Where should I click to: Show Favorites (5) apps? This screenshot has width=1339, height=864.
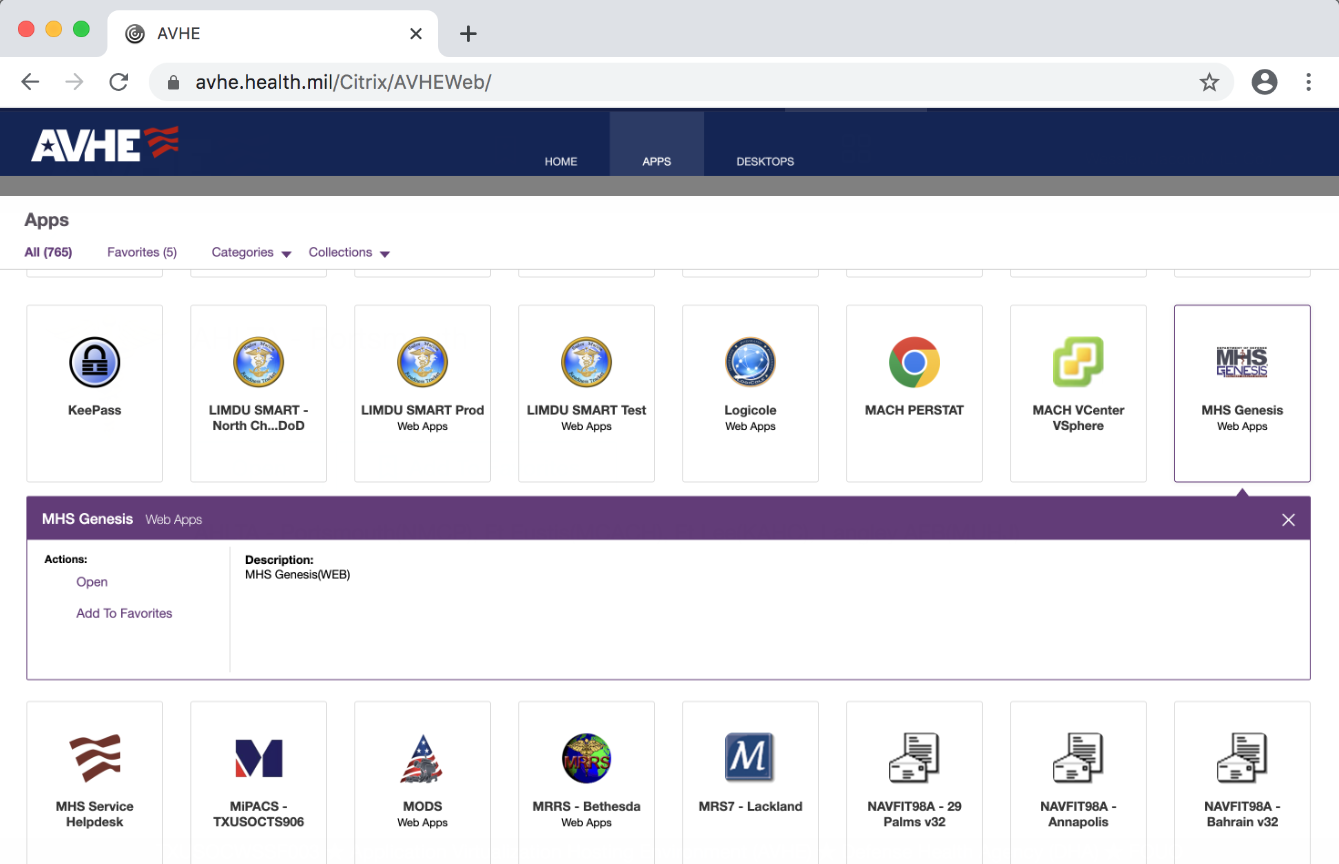[142, 252]
